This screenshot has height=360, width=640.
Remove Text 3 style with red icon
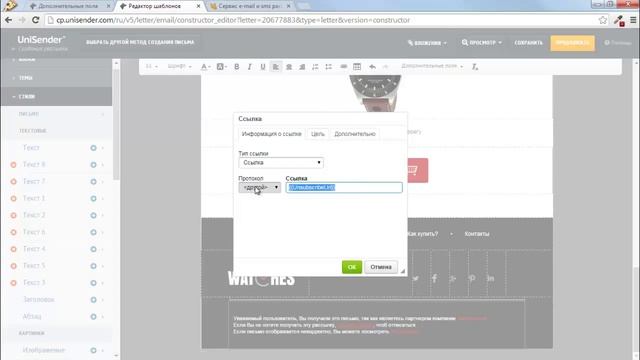[13, 282]
